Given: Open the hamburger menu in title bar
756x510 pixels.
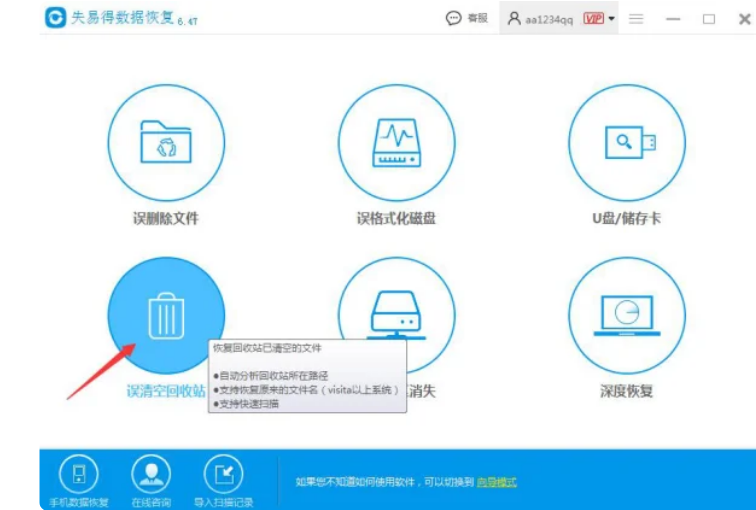Looking at the screenshot, I should [x=636, y=19].
